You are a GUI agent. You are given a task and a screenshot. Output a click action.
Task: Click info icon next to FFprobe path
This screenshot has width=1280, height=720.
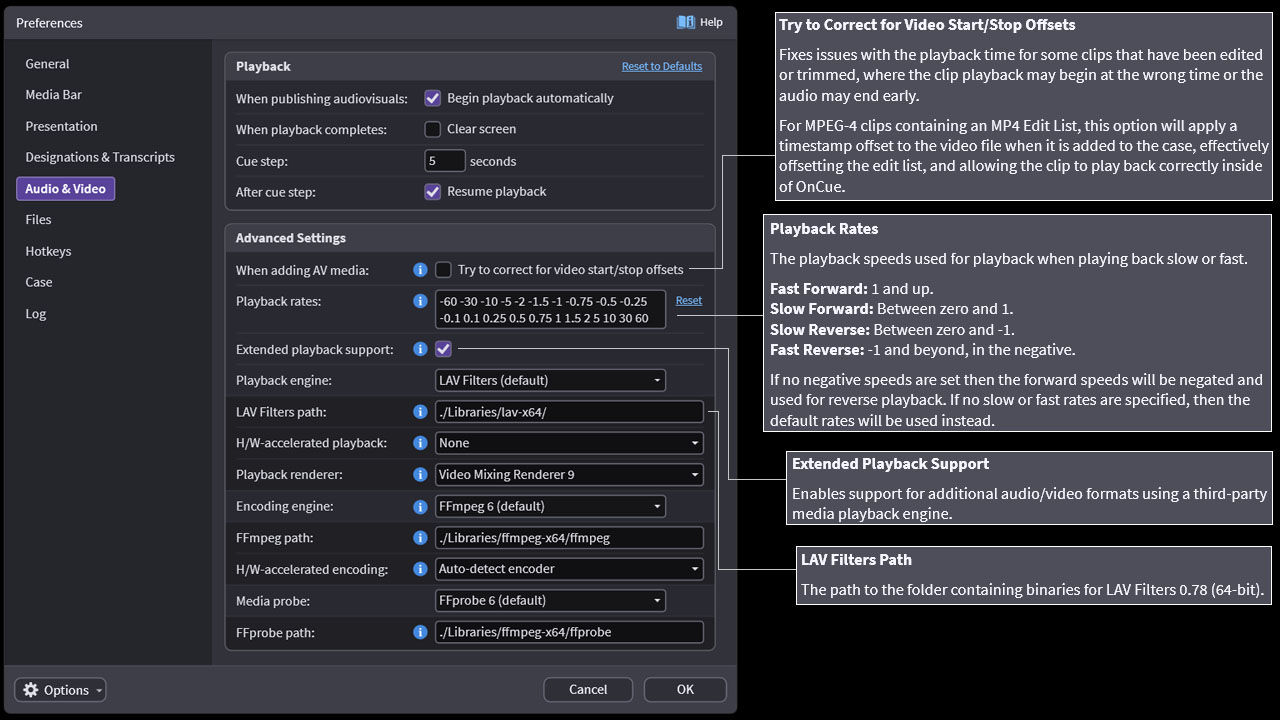click(x=420, y=632)
